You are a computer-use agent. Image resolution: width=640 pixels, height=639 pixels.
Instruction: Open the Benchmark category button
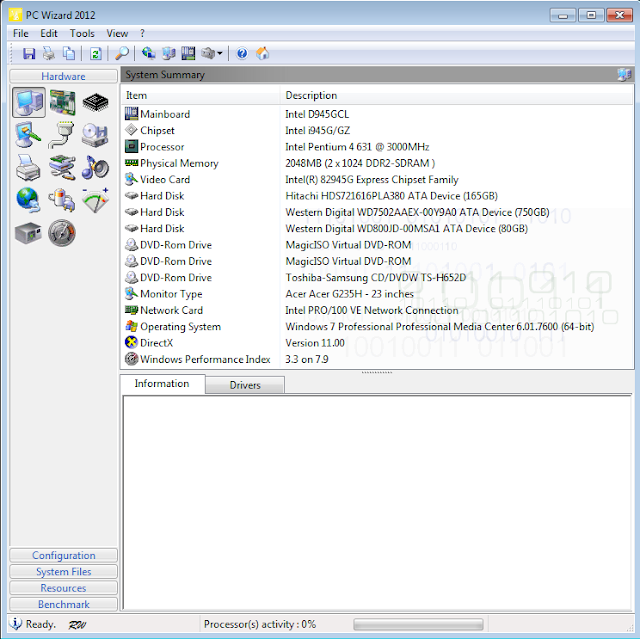click(x=63, y=604)
